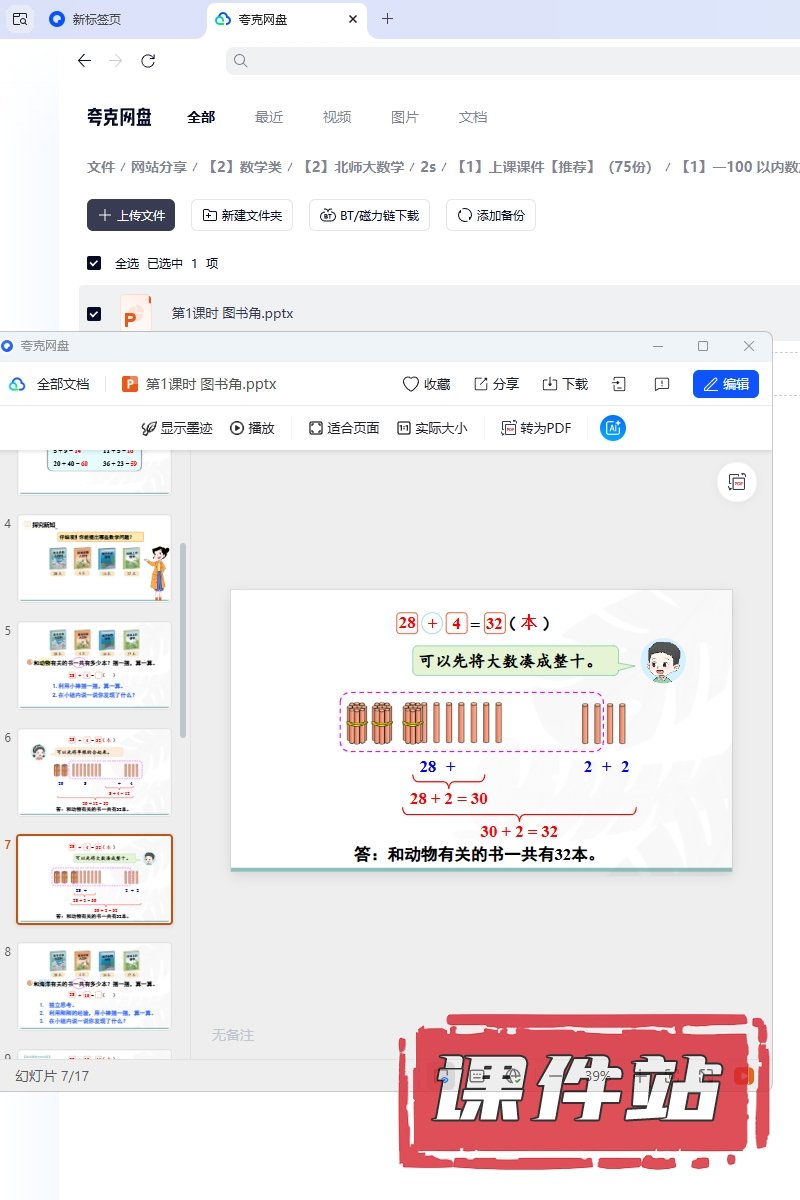Click the BT/Magnet Download button
Image resolution: width=800 pixels, height=1200 pixels.
pyautogui.click(x=370, y=215)
